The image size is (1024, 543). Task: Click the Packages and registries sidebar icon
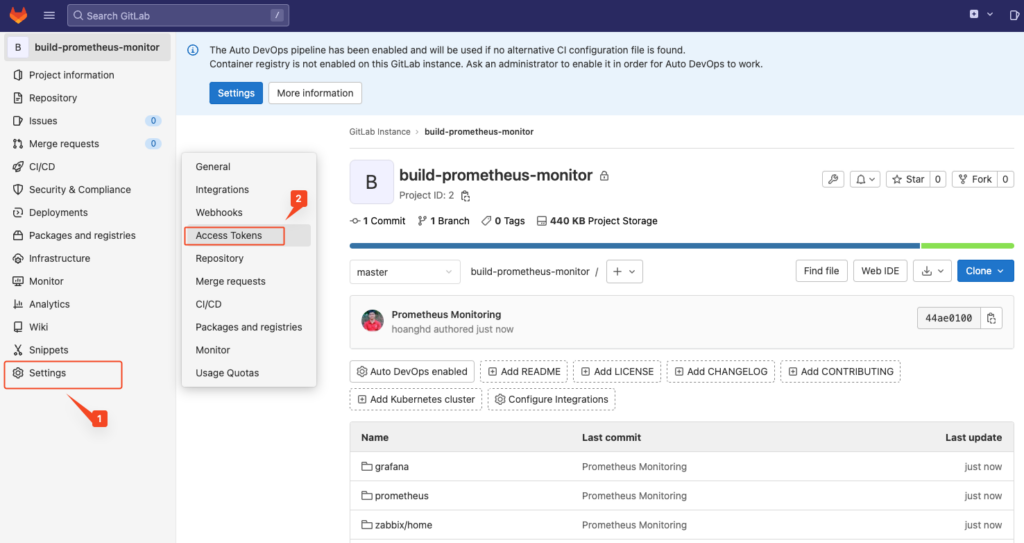(x=18, y=235)
